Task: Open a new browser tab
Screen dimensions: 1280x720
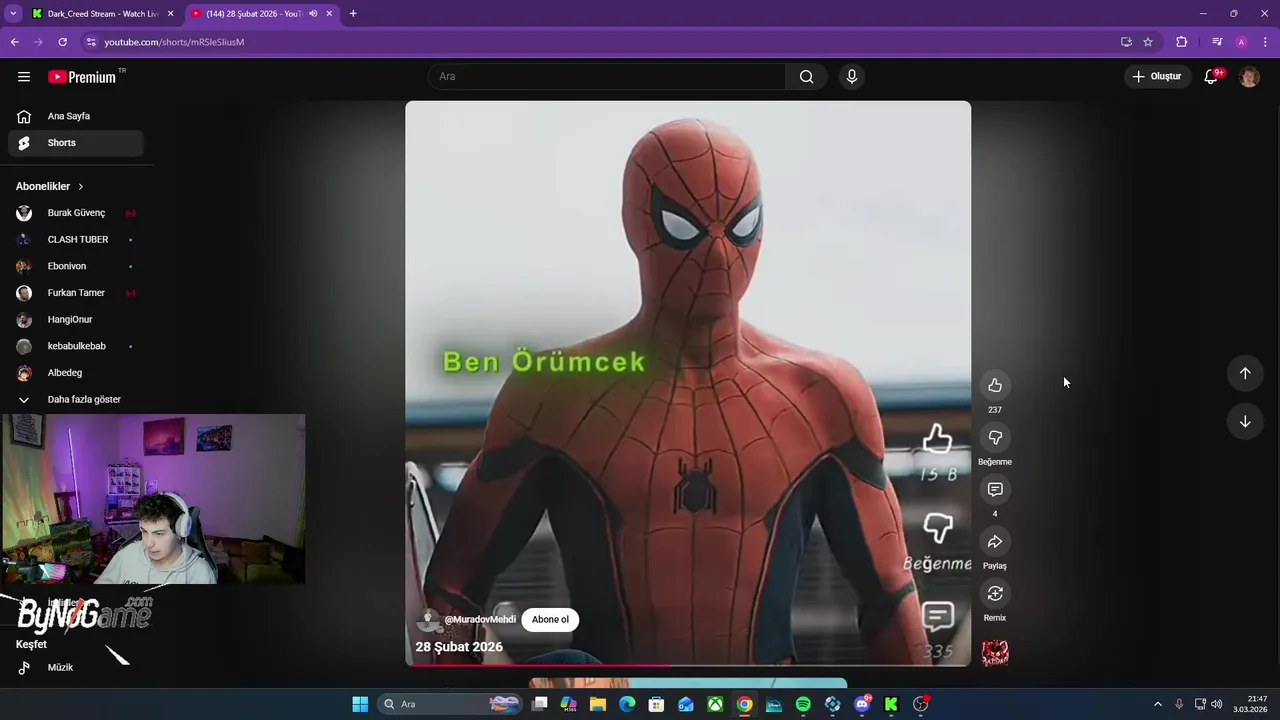Action: [353, 14]
